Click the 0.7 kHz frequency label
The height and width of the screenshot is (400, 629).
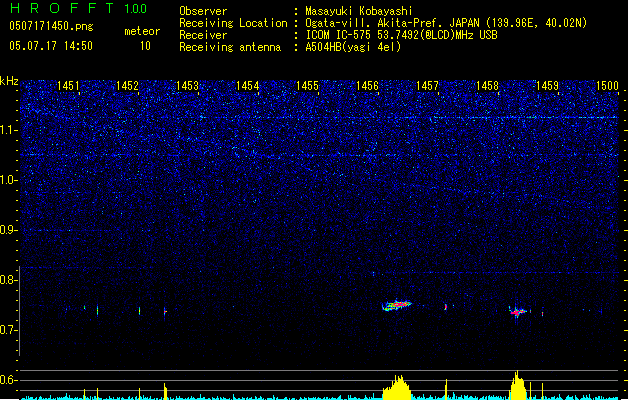pyautogui.click(x=8, y=330)
